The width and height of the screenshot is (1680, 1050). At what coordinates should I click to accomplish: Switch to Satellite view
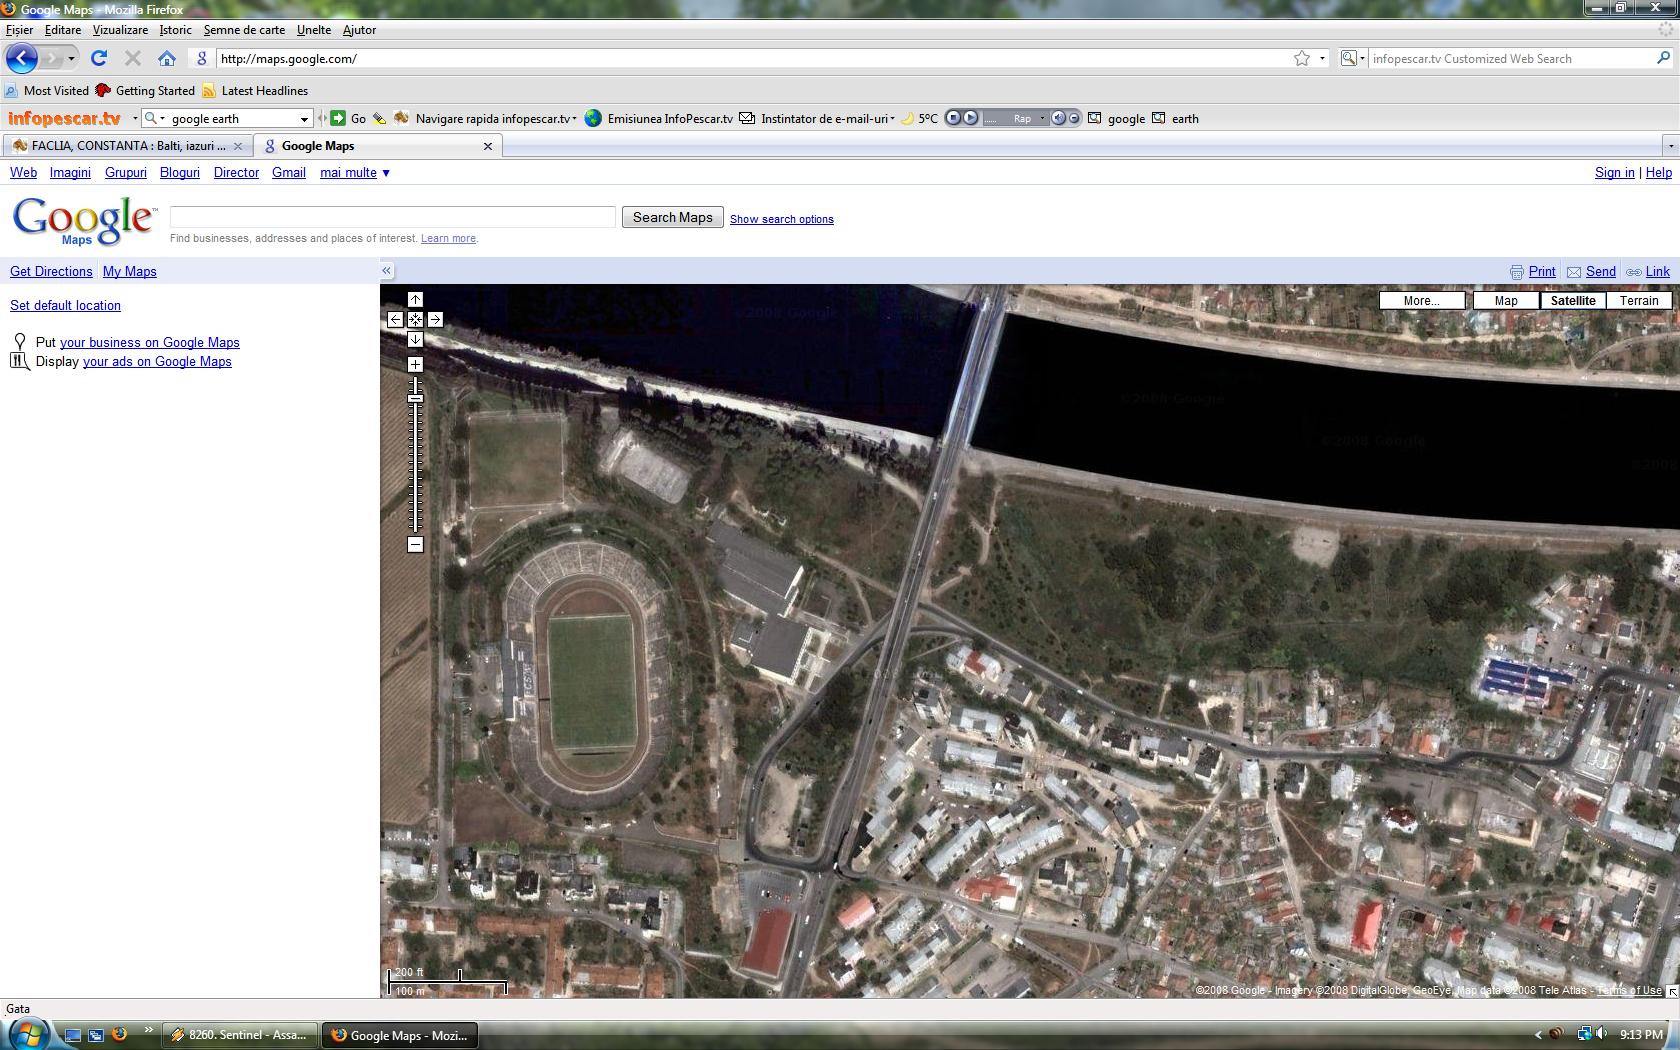1572,301
